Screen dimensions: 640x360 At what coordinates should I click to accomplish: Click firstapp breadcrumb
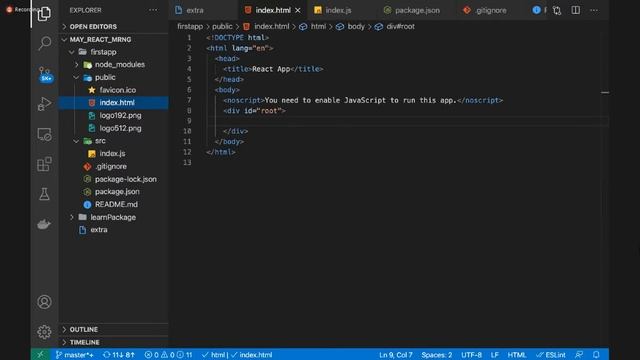pos(190,27)
